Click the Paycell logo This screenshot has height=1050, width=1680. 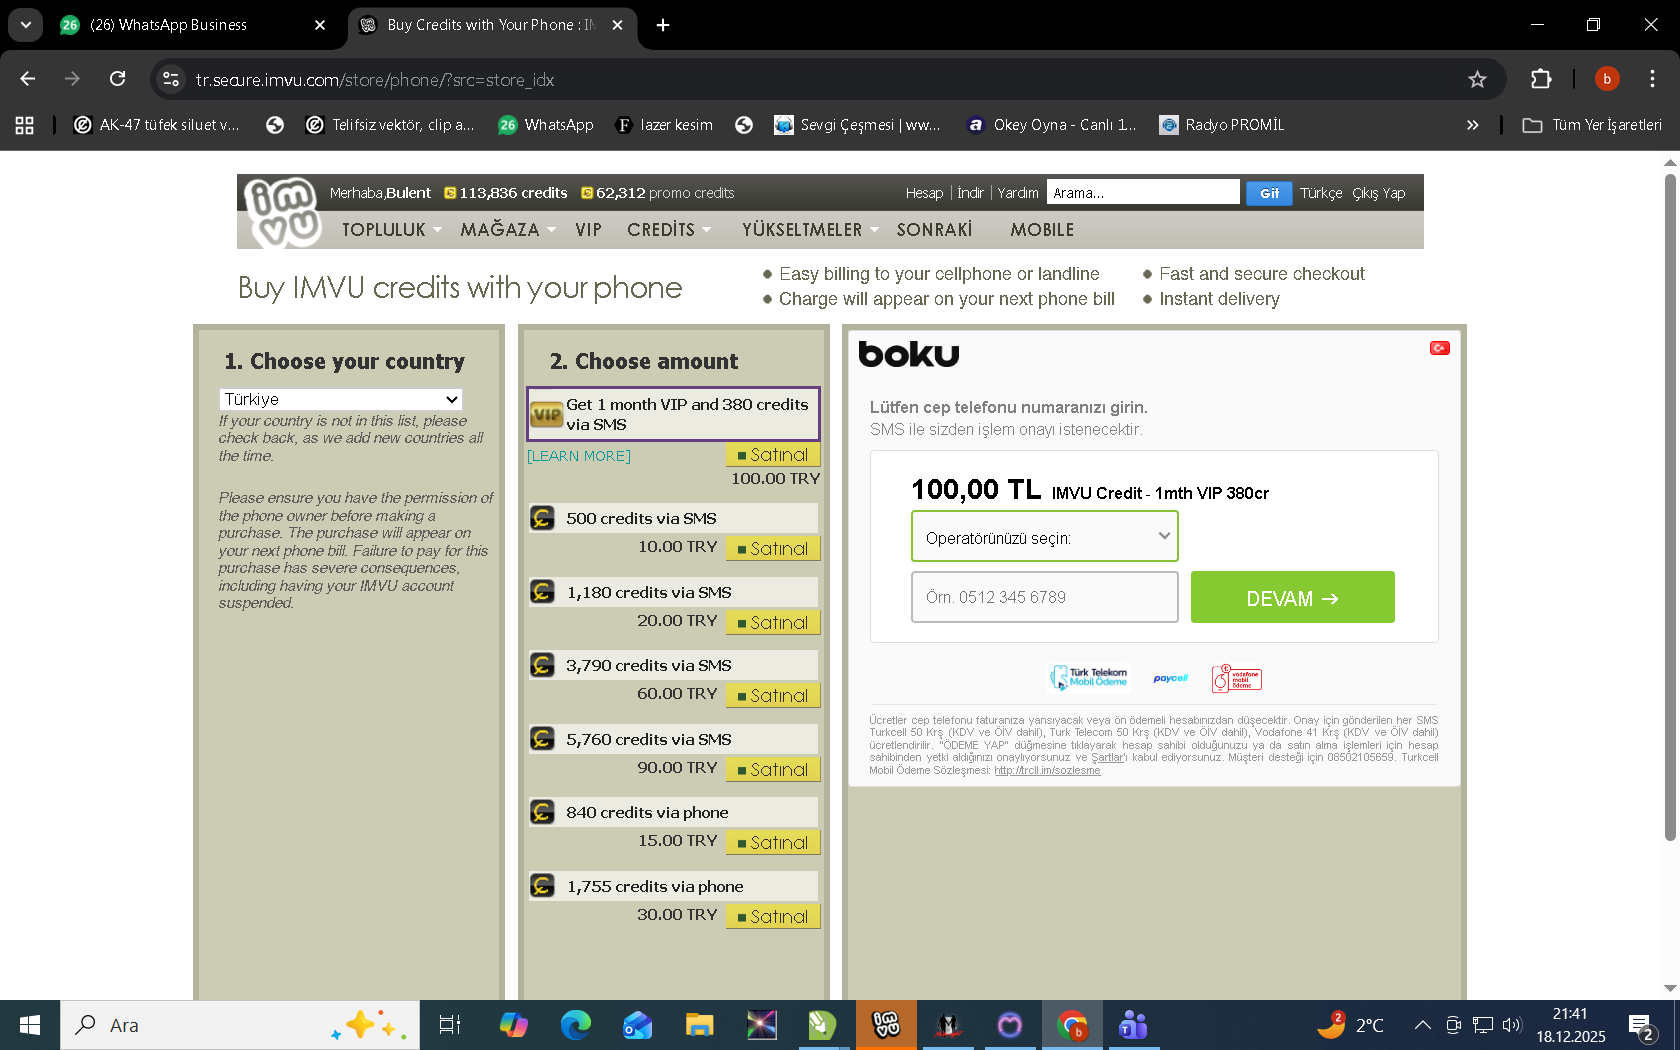1170,678
